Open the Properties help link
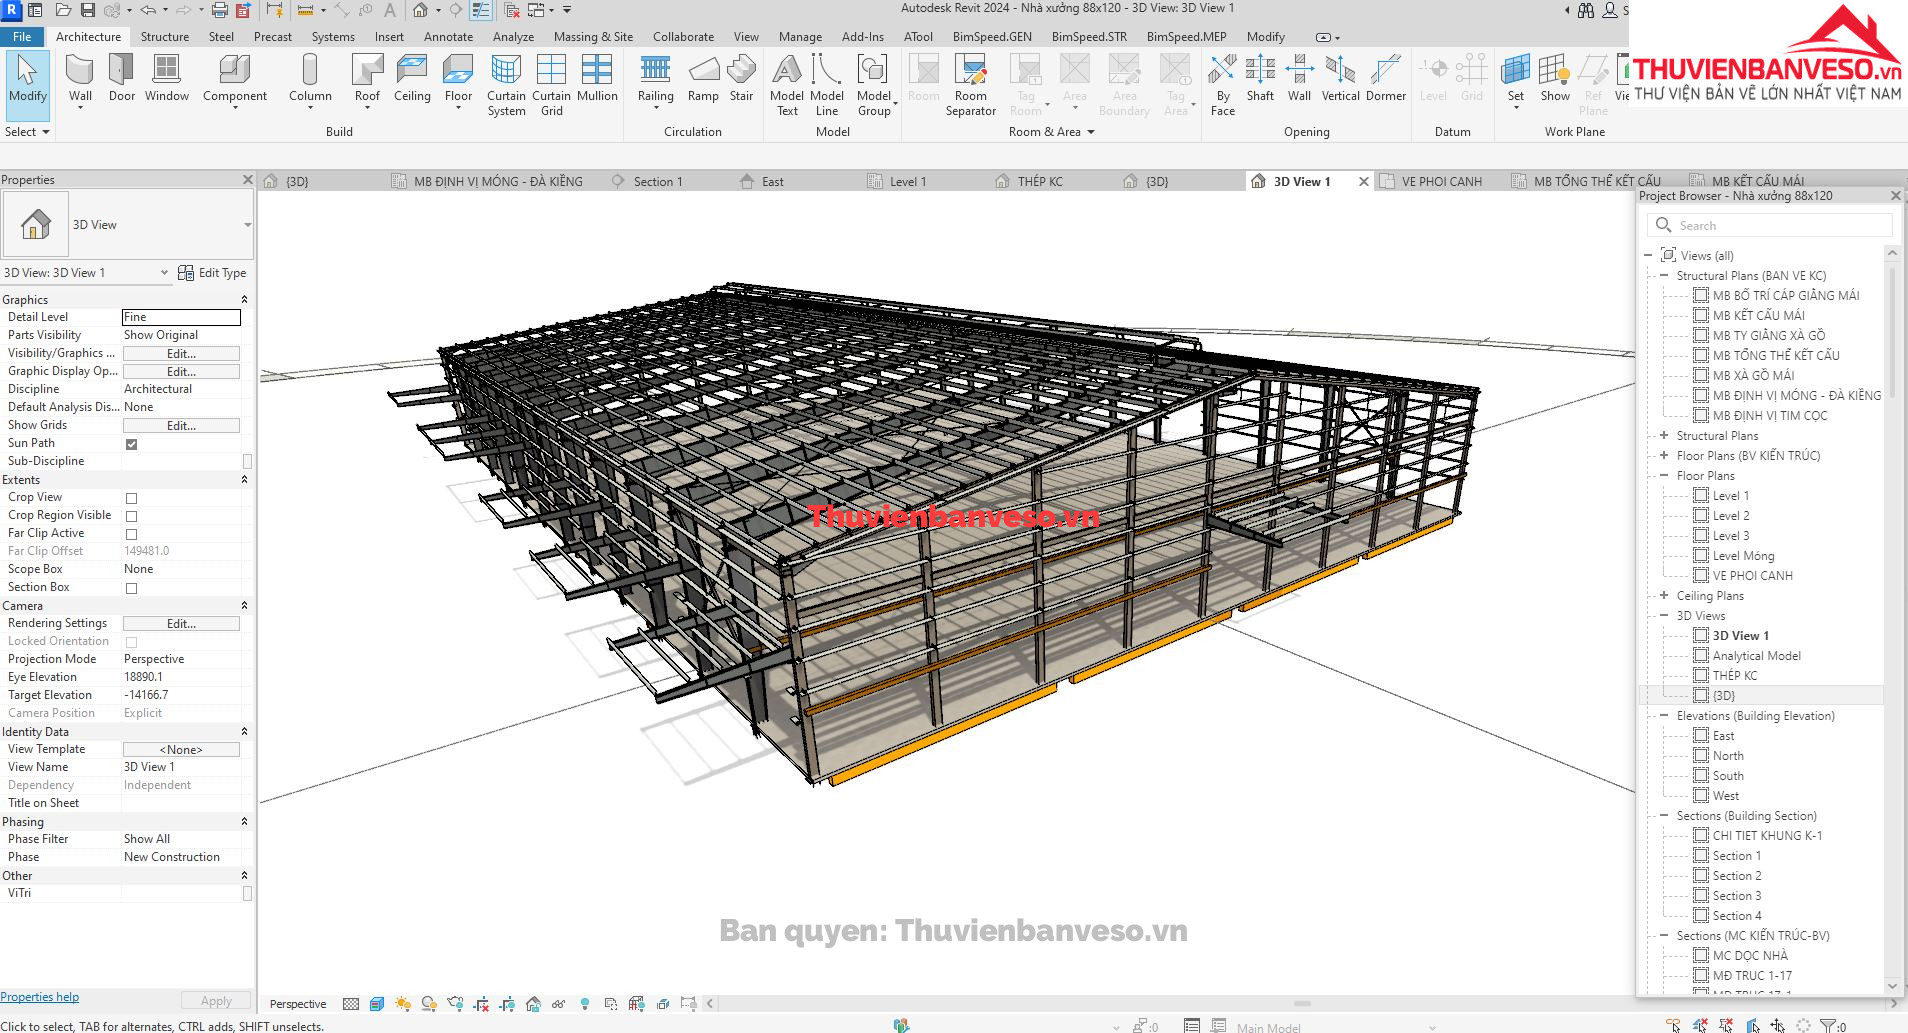Viewport: 1908px width, 1033px height. pyautogui.click(x=40, y=997)
